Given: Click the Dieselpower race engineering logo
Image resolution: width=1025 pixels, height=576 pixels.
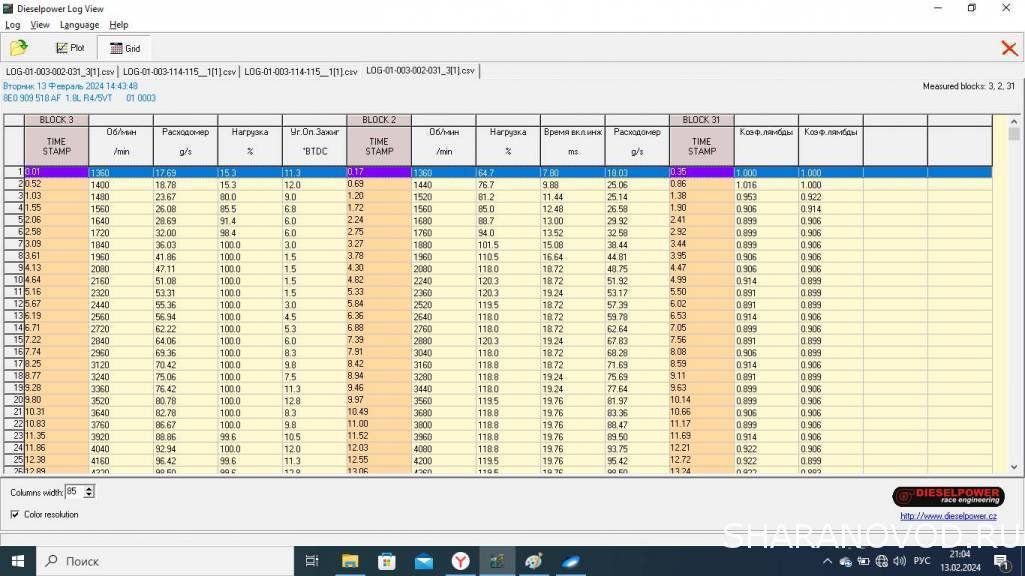Looking at the screenshot, I should click(948, 497).
